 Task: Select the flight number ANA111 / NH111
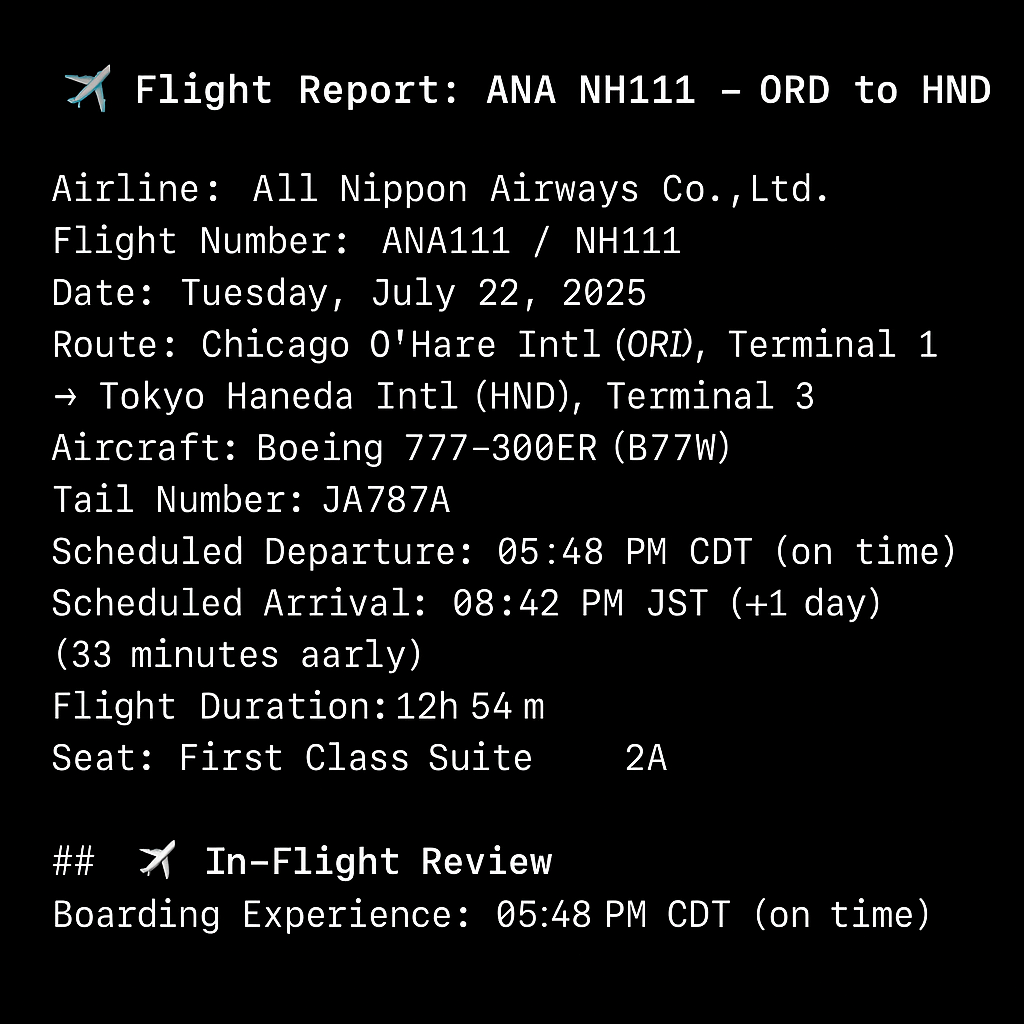[531, 241]
